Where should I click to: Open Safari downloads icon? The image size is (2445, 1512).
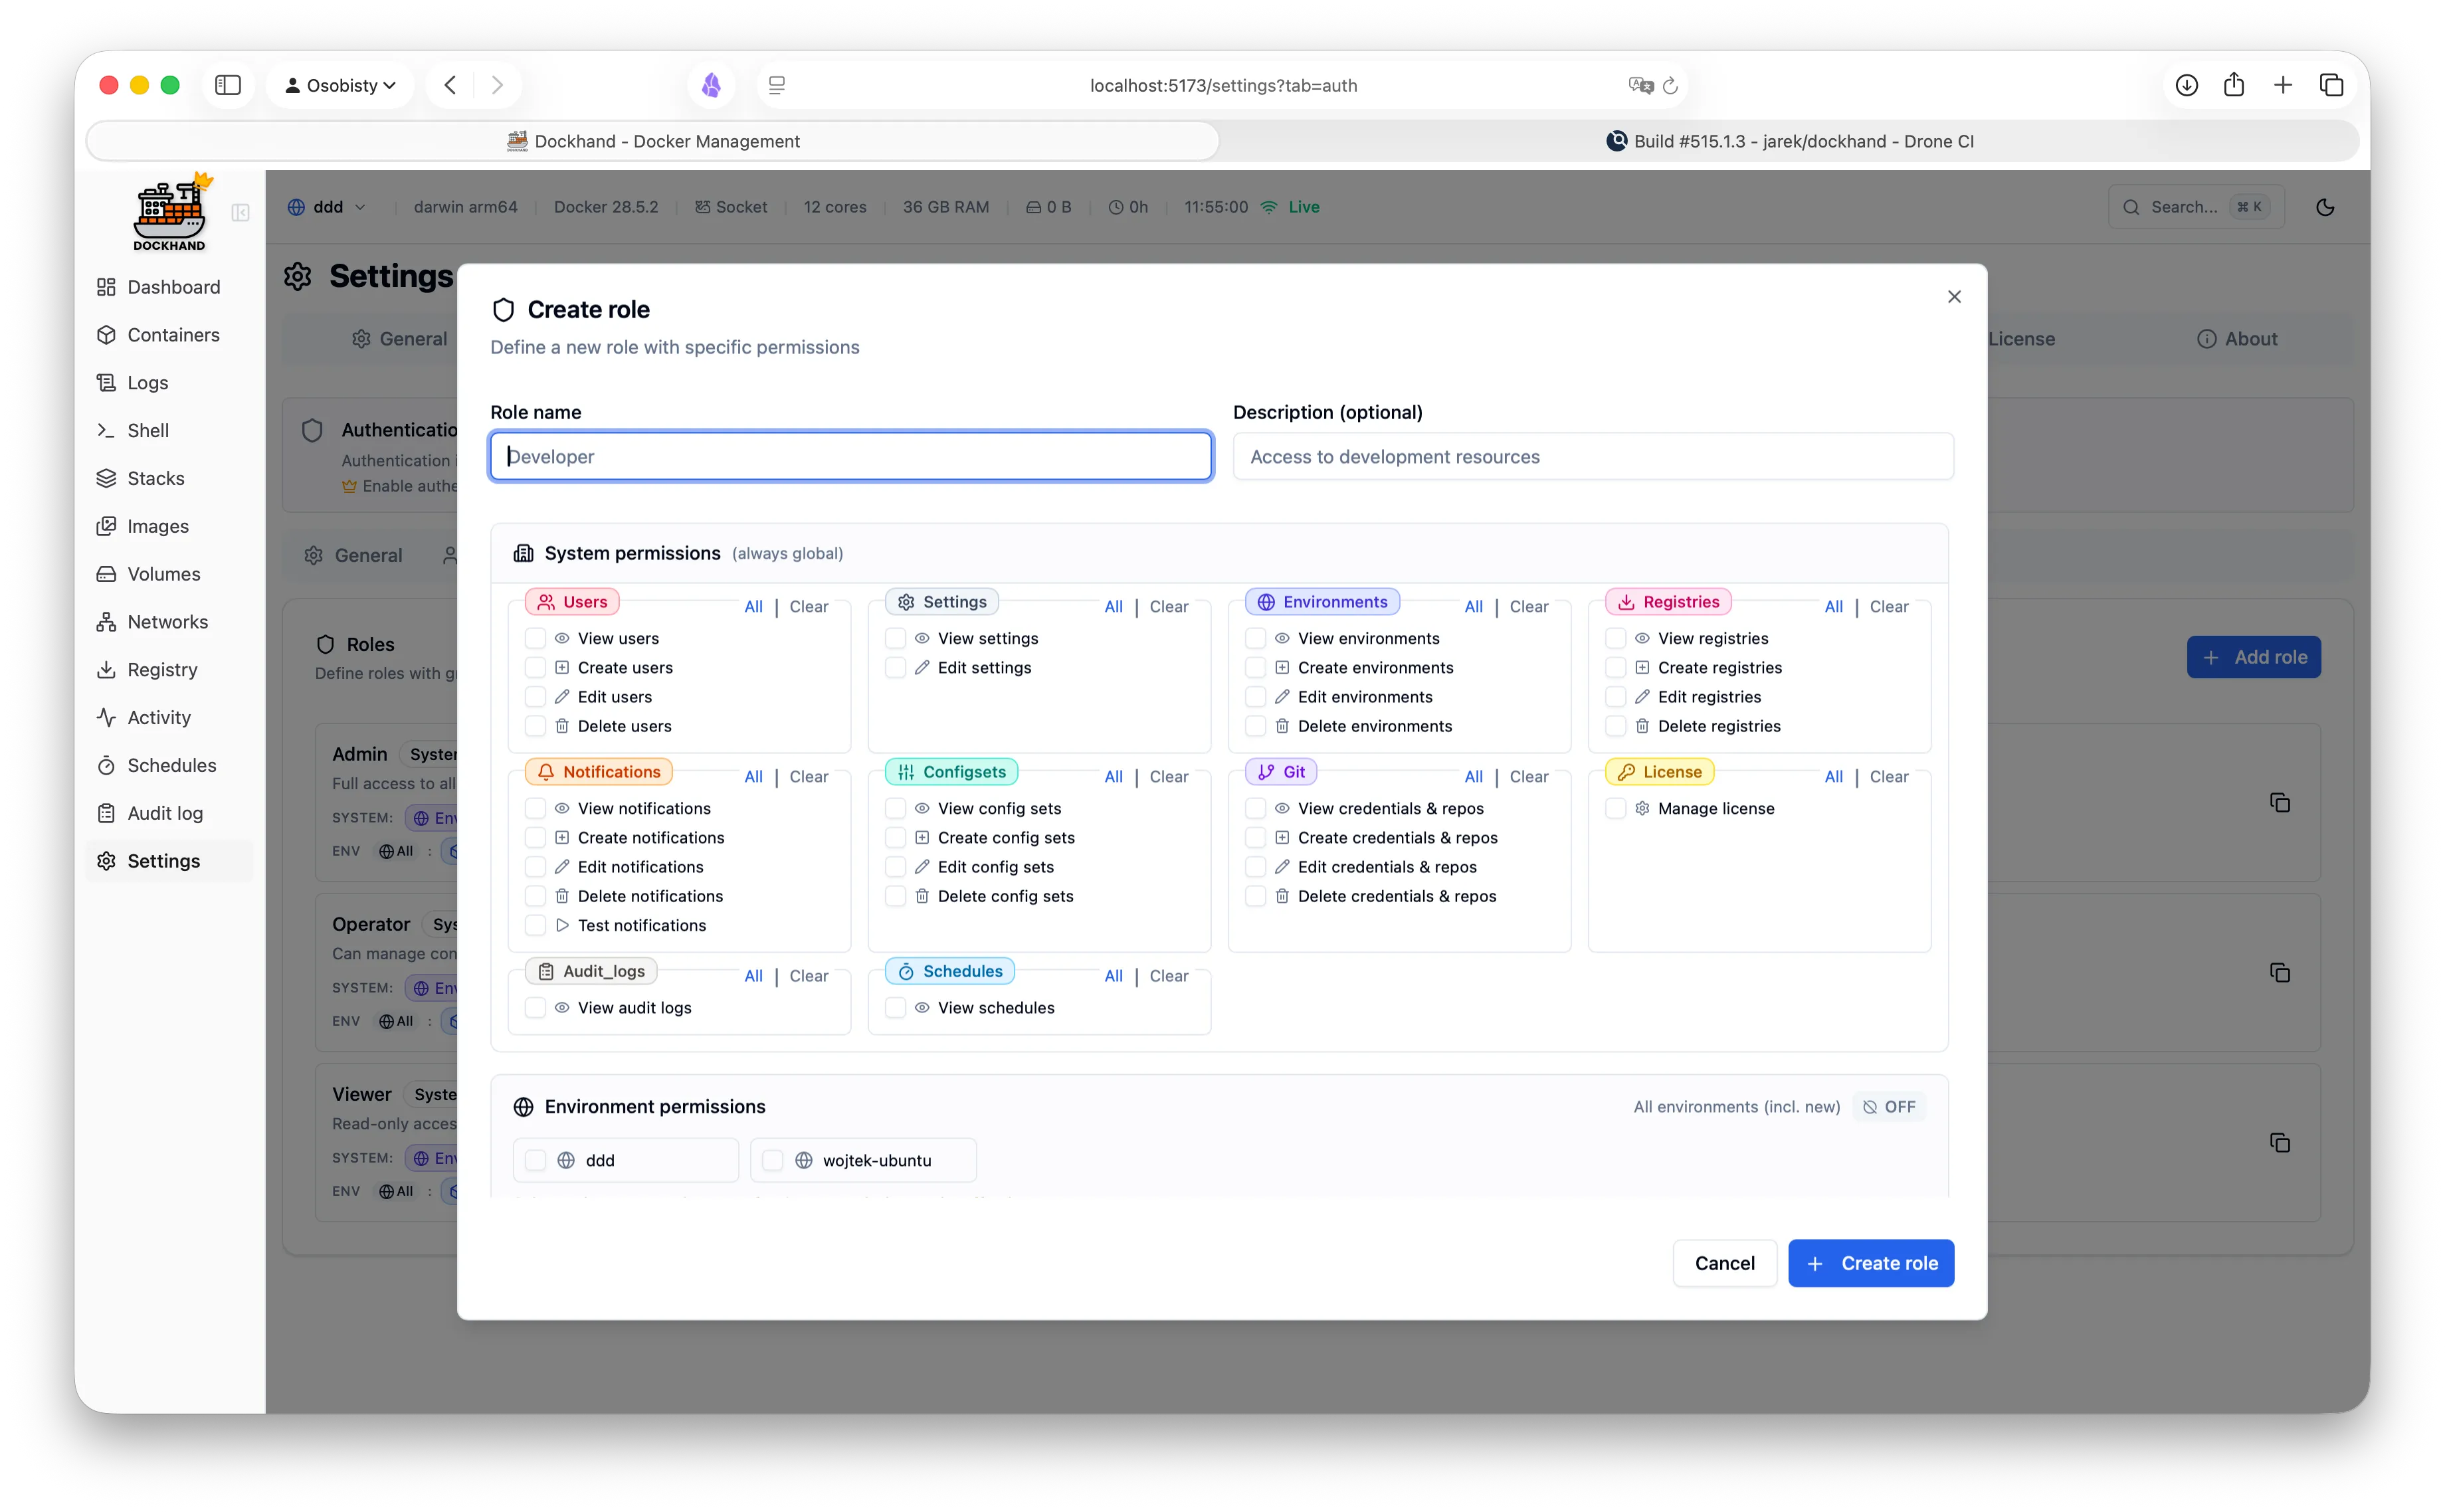click(x=2187, y=85)
